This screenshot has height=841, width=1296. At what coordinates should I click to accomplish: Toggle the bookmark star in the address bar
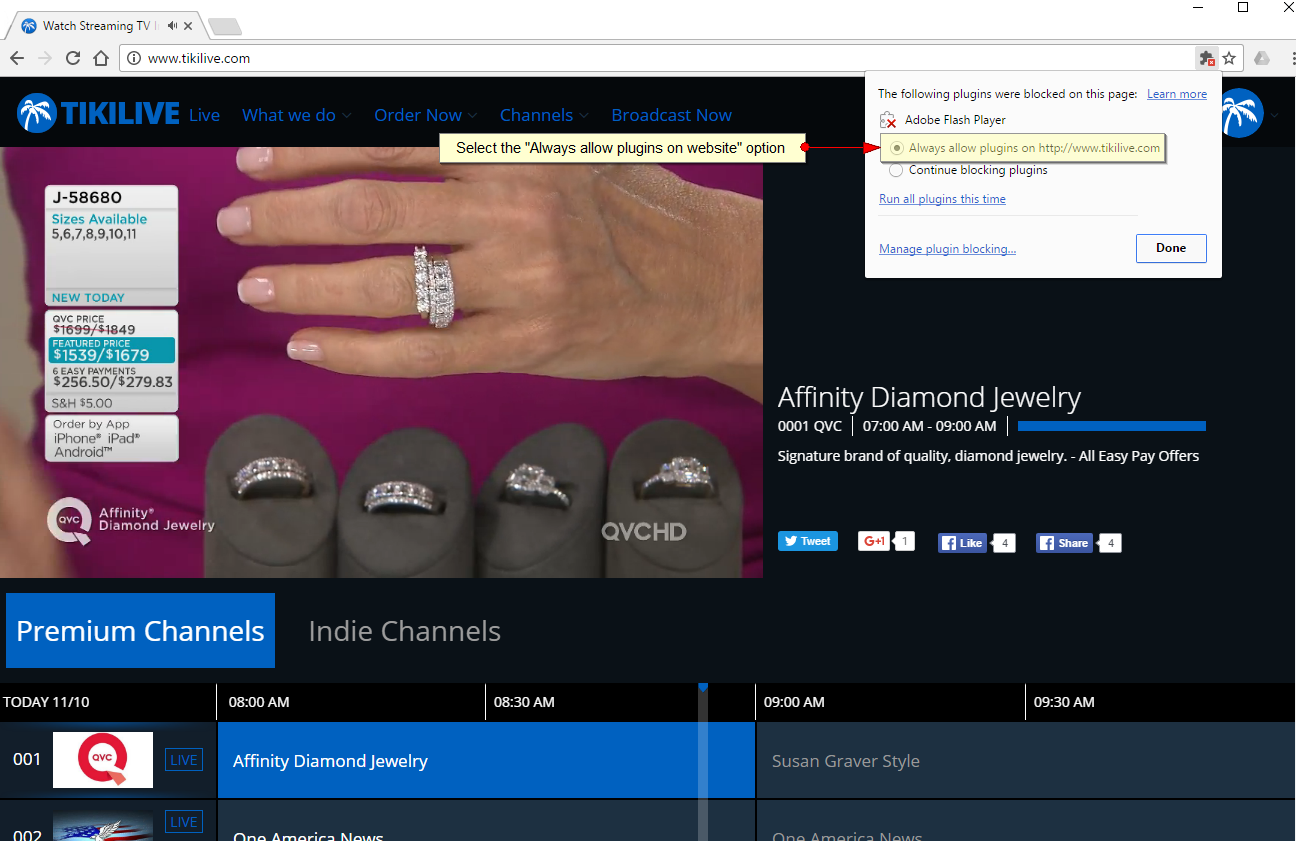(x=1229, y=58)
